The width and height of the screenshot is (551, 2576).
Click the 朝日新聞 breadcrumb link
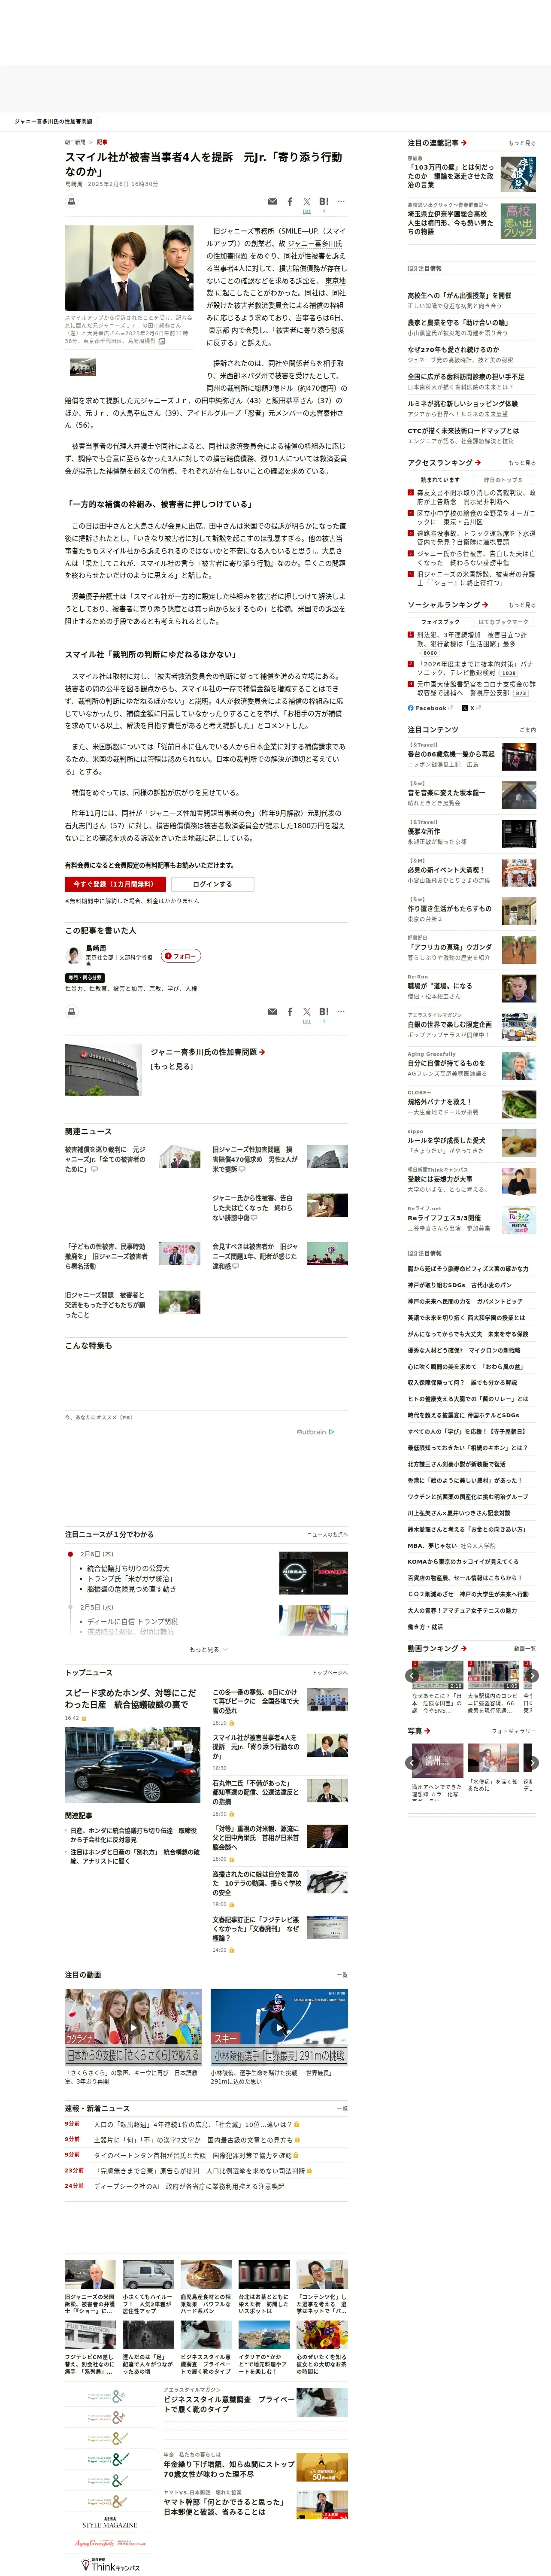[75, 142]
